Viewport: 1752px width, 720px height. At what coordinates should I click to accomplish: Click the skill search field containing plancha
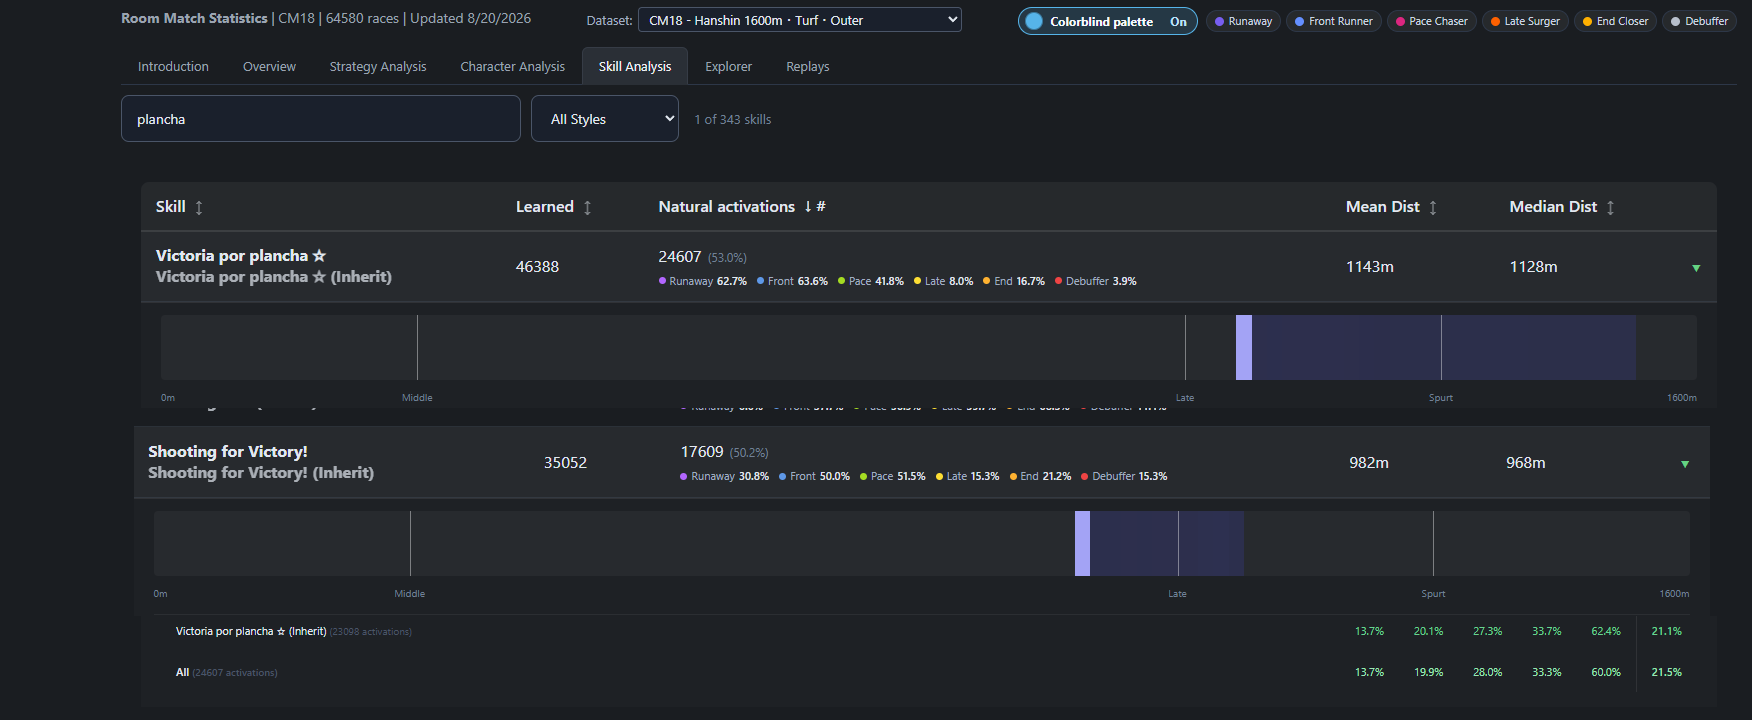(x=321, y=119)
